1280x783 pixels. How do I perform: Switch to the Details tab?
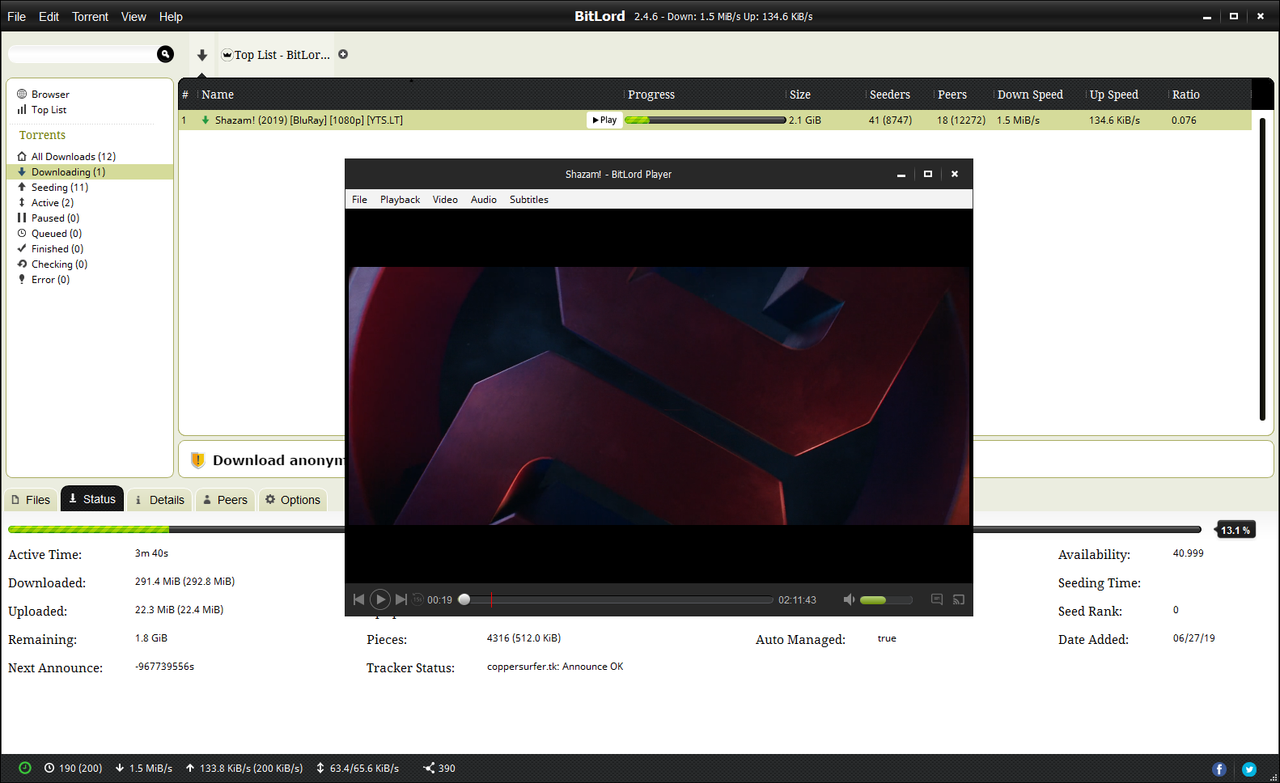click(159, 499)
